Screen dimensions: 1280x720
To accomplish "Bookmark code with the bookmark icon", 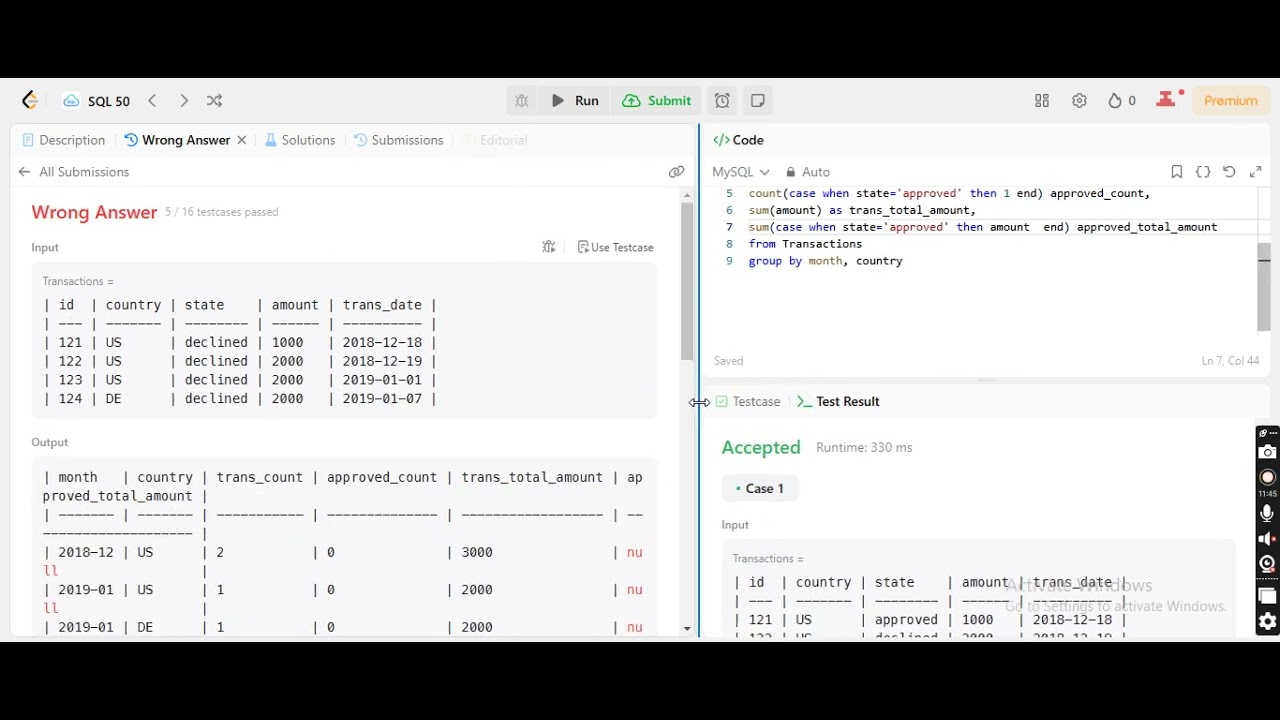I will click(1177, 172).
